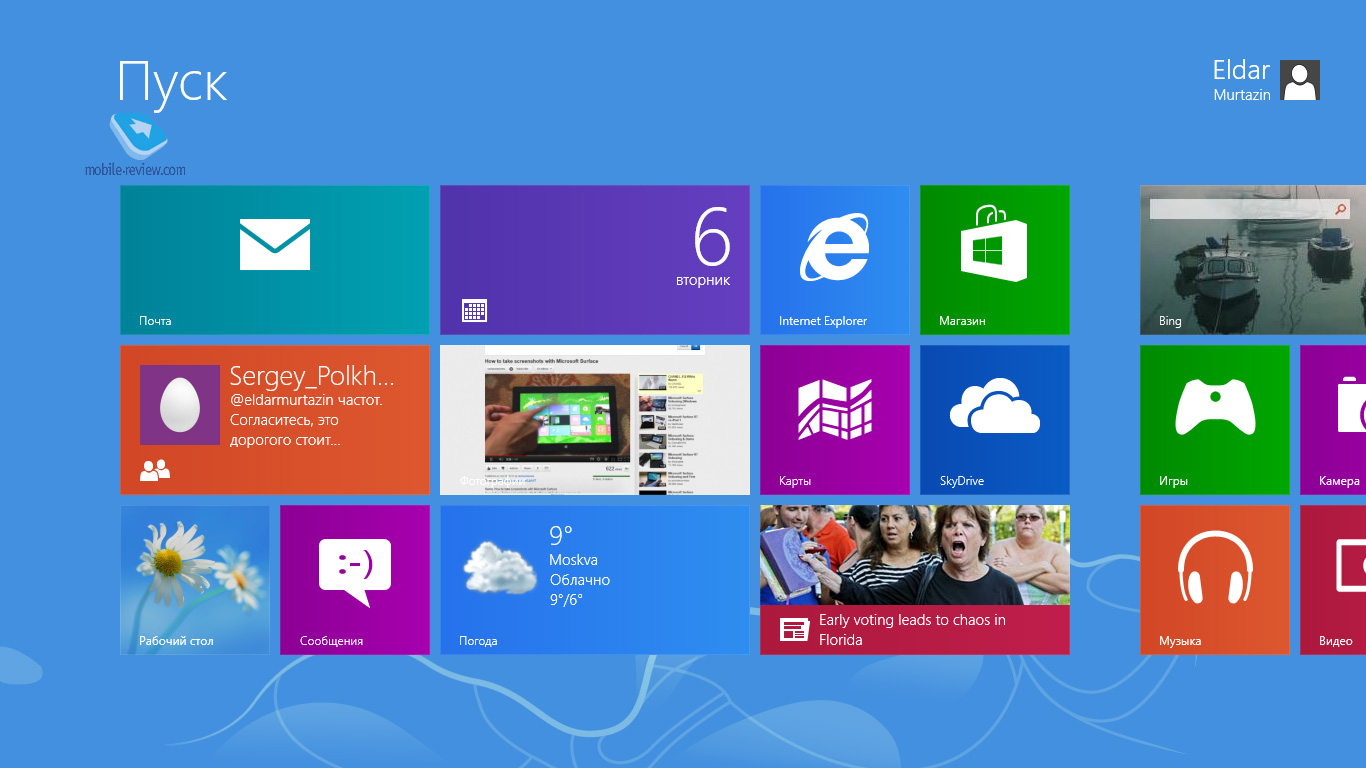Screen dimensions: 1366x768
Task: Click the user name Eldar Murtazin
Action: point(1241,80)
